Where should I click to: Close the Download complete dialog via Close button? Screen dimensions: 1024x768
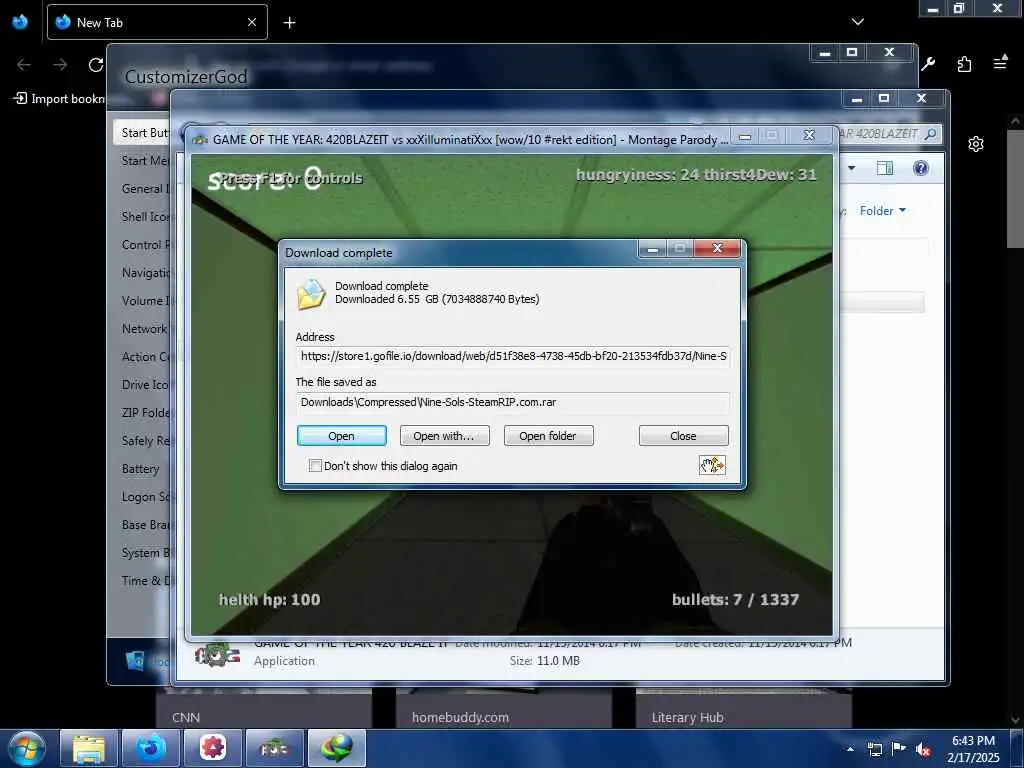point(683,436)
